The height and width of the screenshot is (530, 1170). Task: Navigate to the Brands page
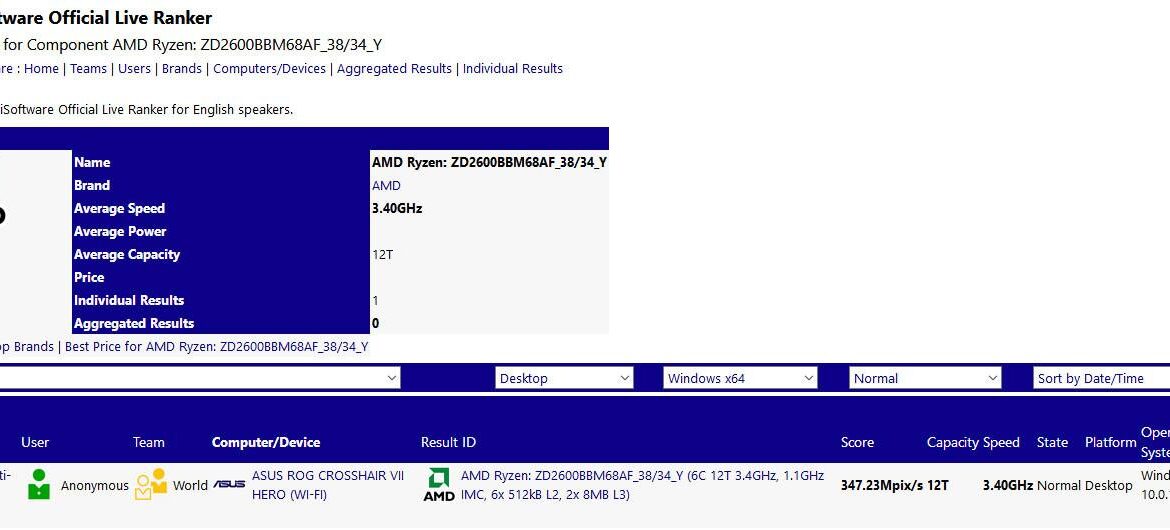(181, 69)
